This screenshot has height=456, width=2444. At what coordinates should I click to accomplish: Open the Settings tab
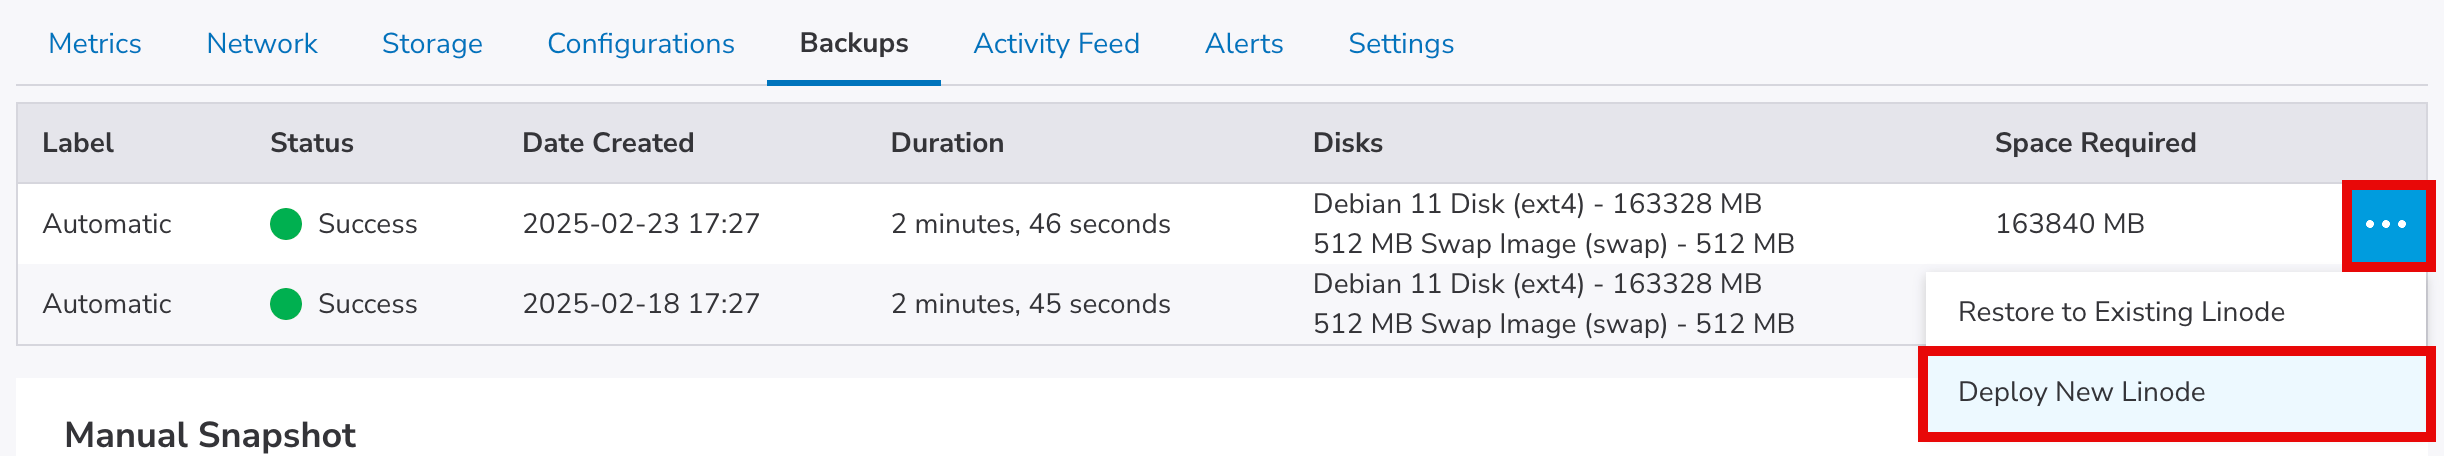click(x=1401, y=44)
